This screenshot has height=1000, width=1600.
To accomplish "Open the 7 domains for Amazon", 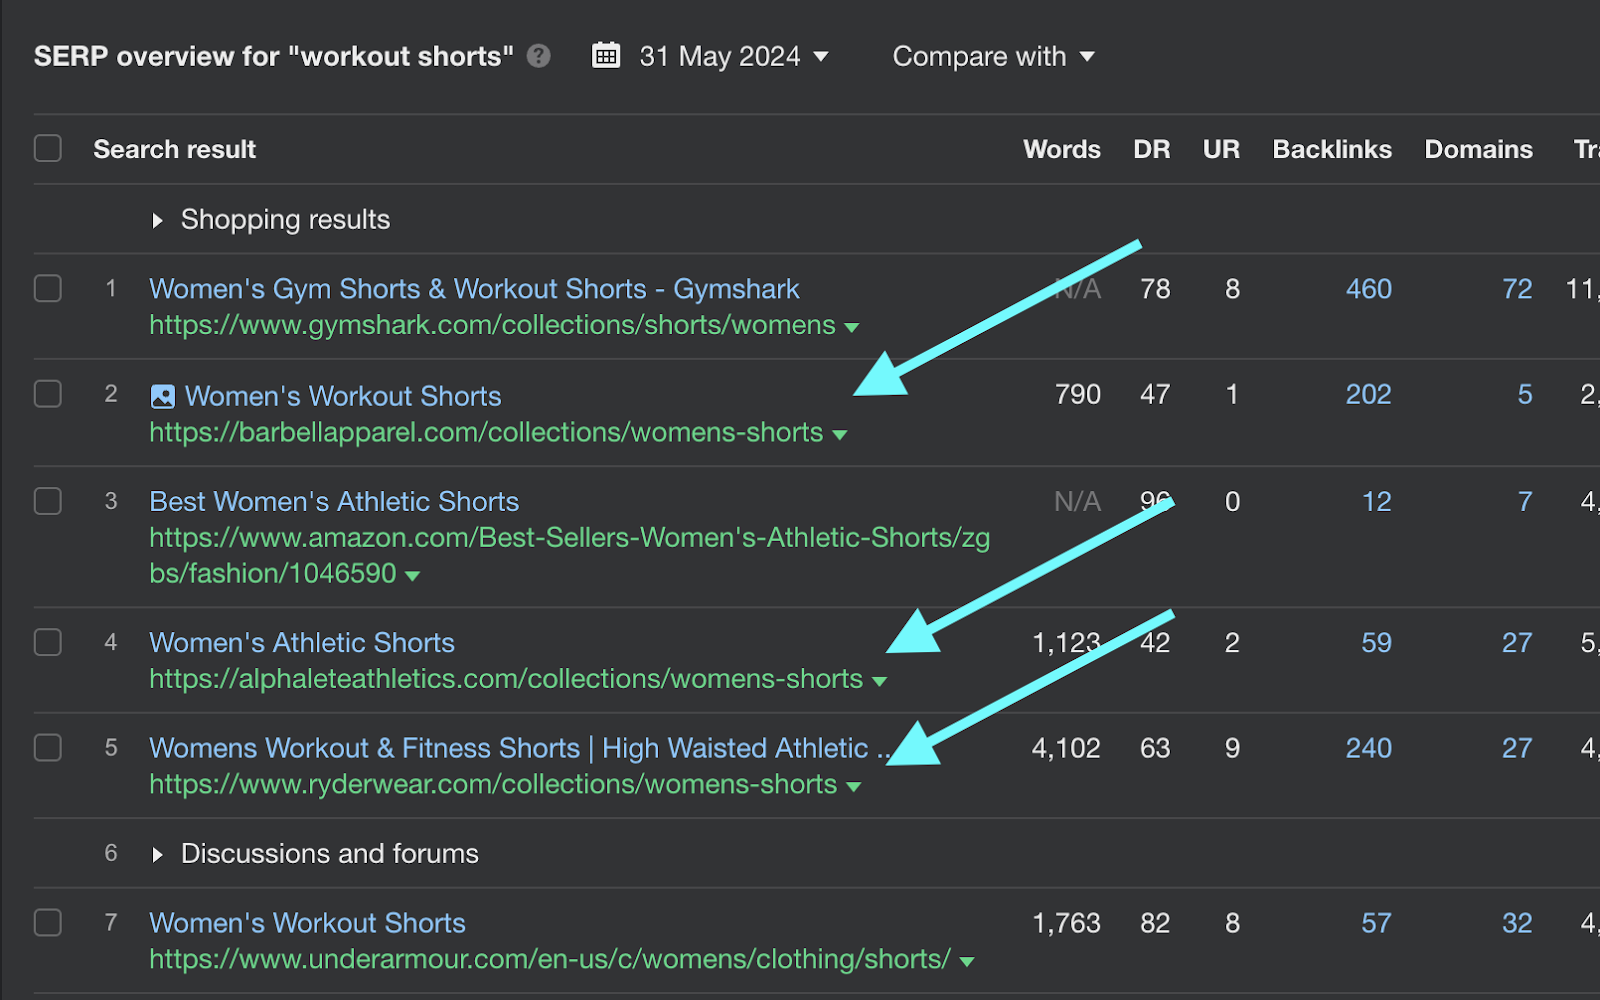I will pos(1525,501).
